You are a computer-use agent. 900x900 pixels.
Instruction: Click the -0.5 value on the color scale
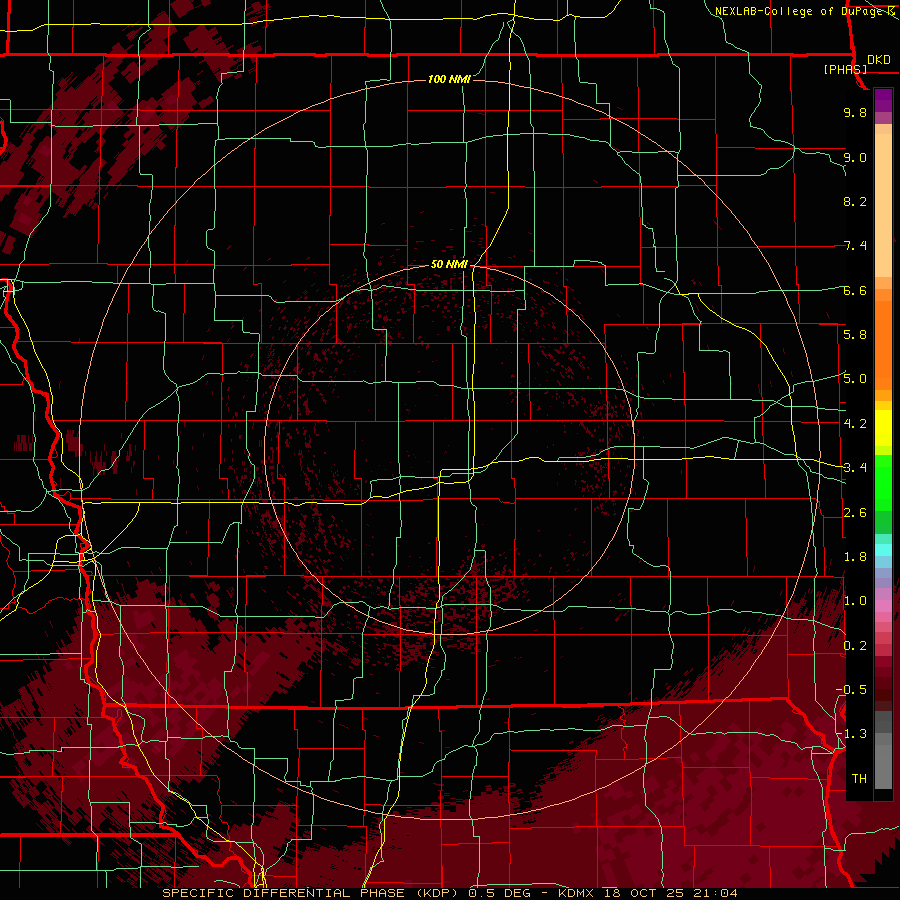851,689
